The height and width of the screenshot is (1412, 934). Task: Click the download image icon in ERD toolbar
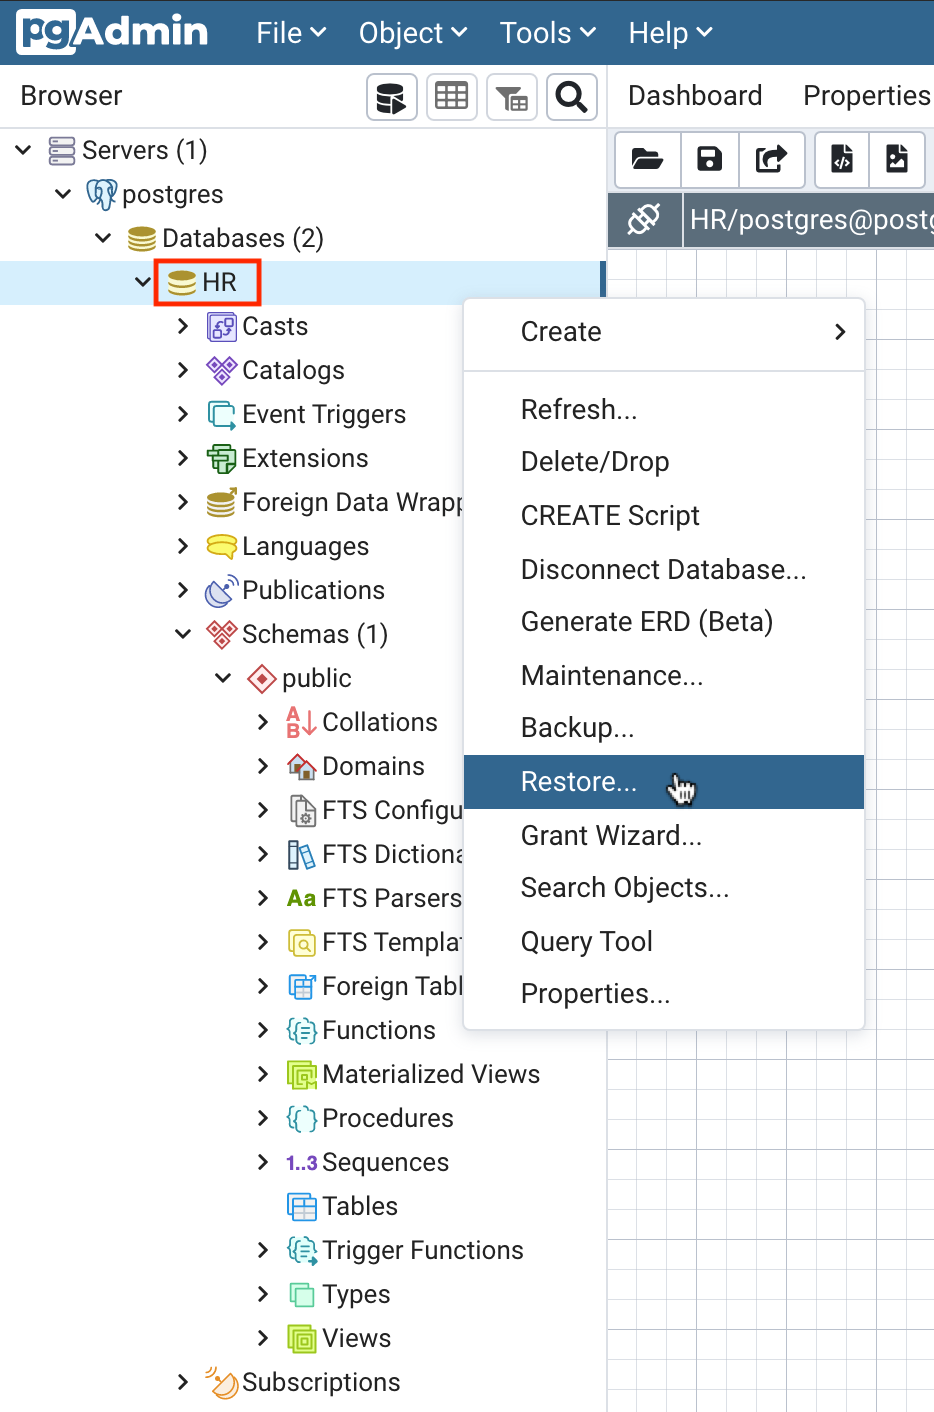coord(897,159)
